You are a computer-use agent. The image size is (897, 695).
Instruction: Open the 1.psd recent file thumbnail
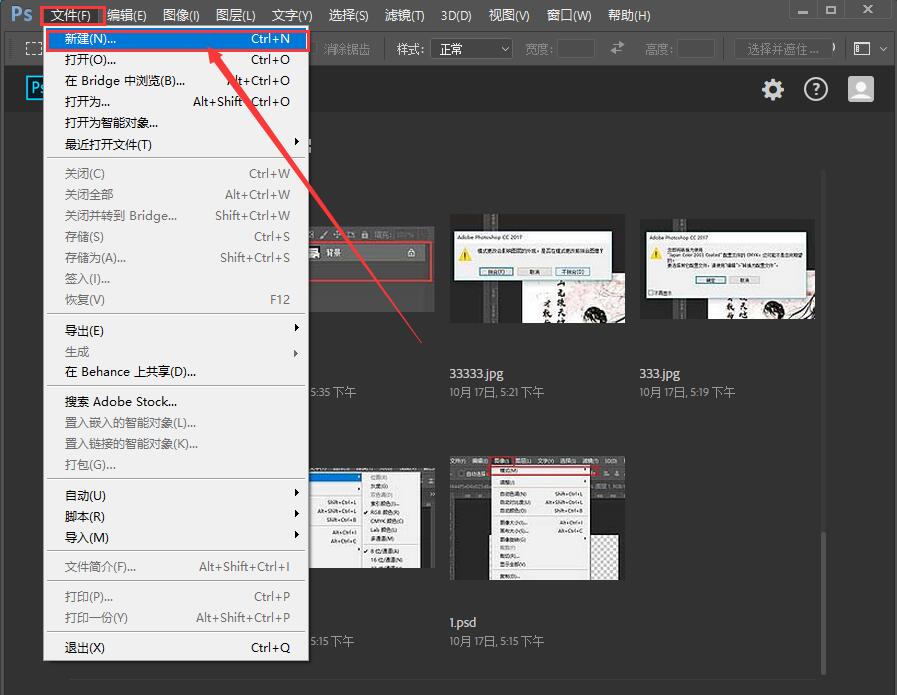pos(537,518)
